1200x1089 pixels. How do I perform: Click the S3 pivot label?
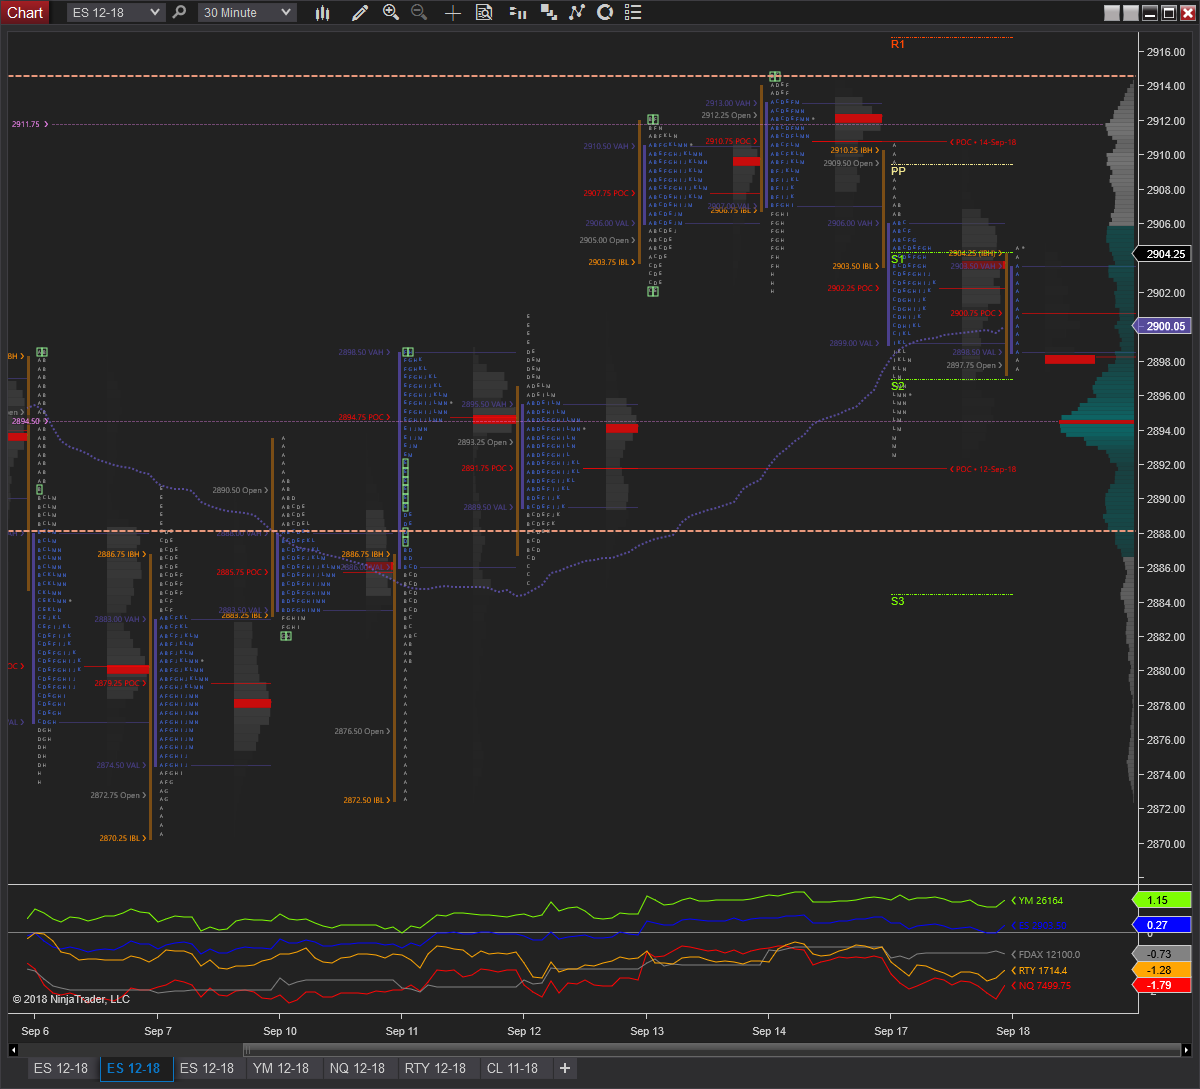[x=898, y=601]
